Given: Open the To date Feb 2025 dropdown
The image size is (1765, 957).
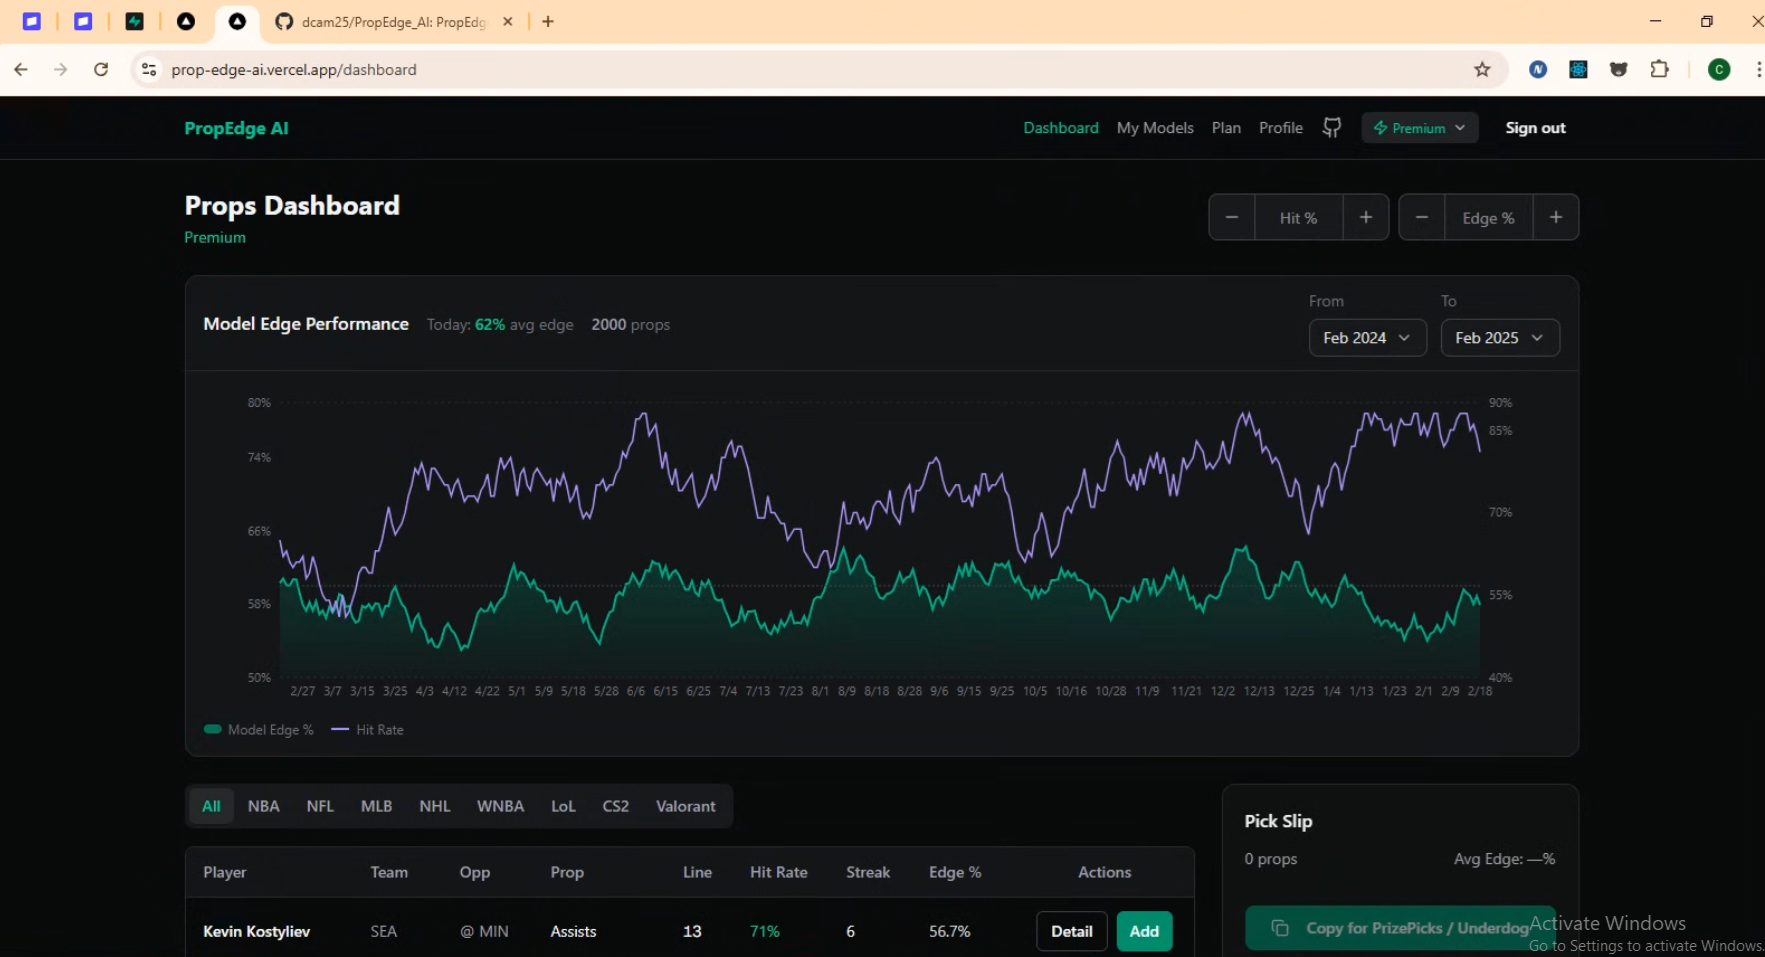Looking at the screenshot, I should [x=1499, y=338].
